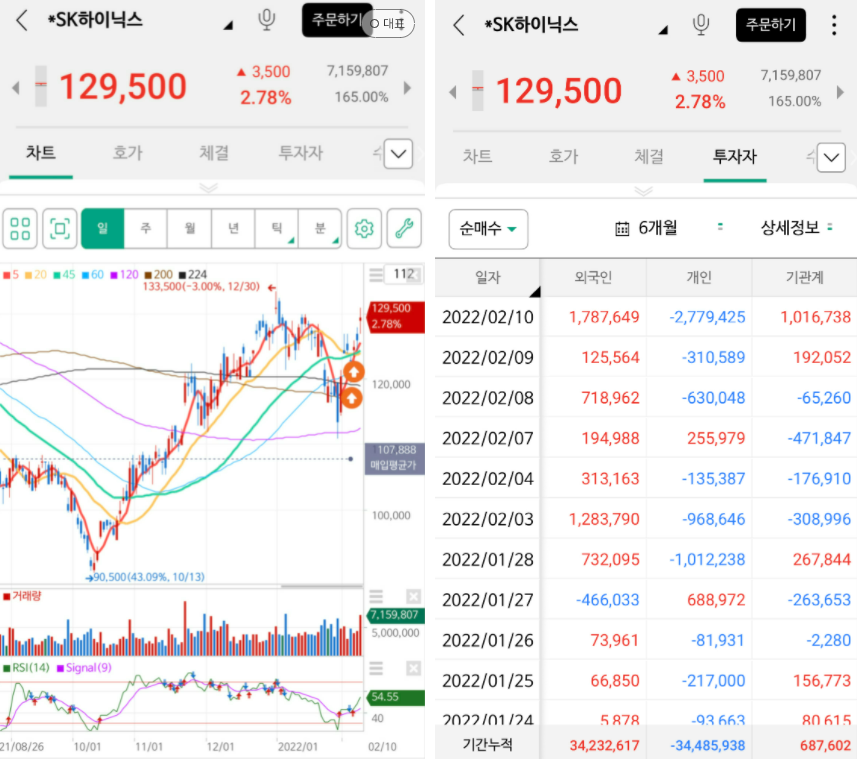
Task: Tap red 5-day moving average swatch
Action: click(7, 275)
